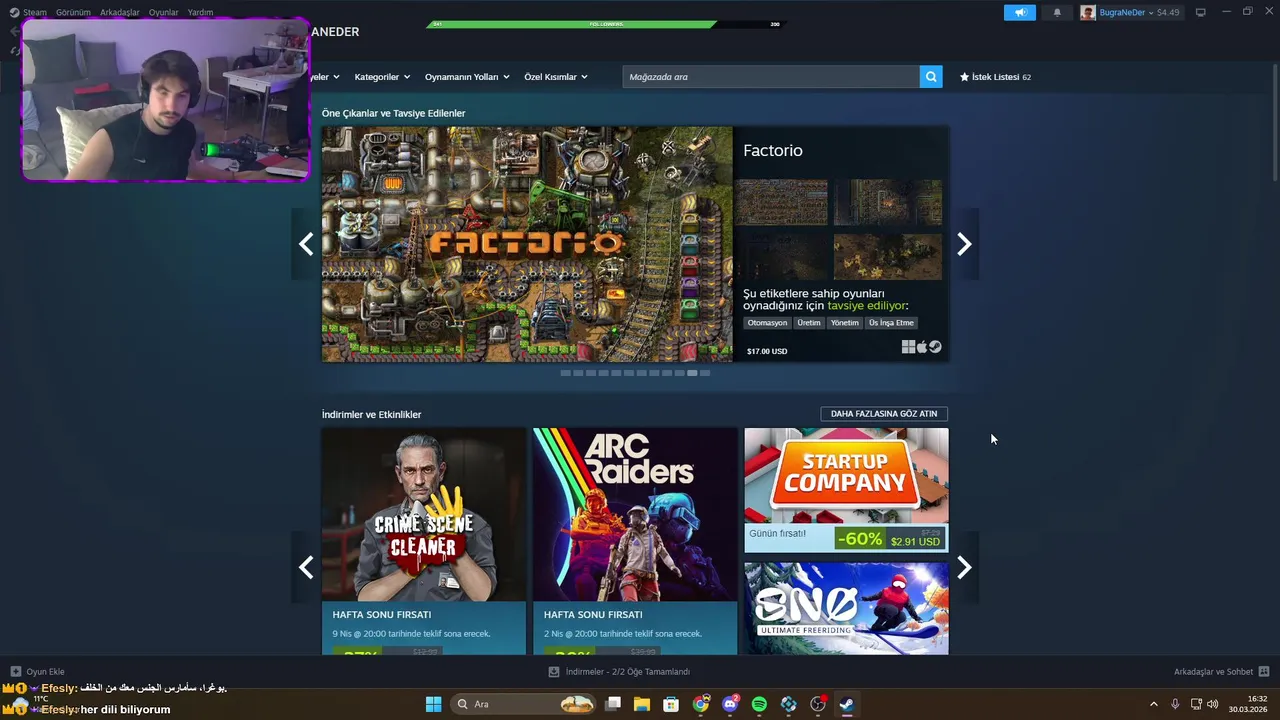Click the Üs İnşa Etme tag
Screen dimensions: 1280x720
[891, 323]
